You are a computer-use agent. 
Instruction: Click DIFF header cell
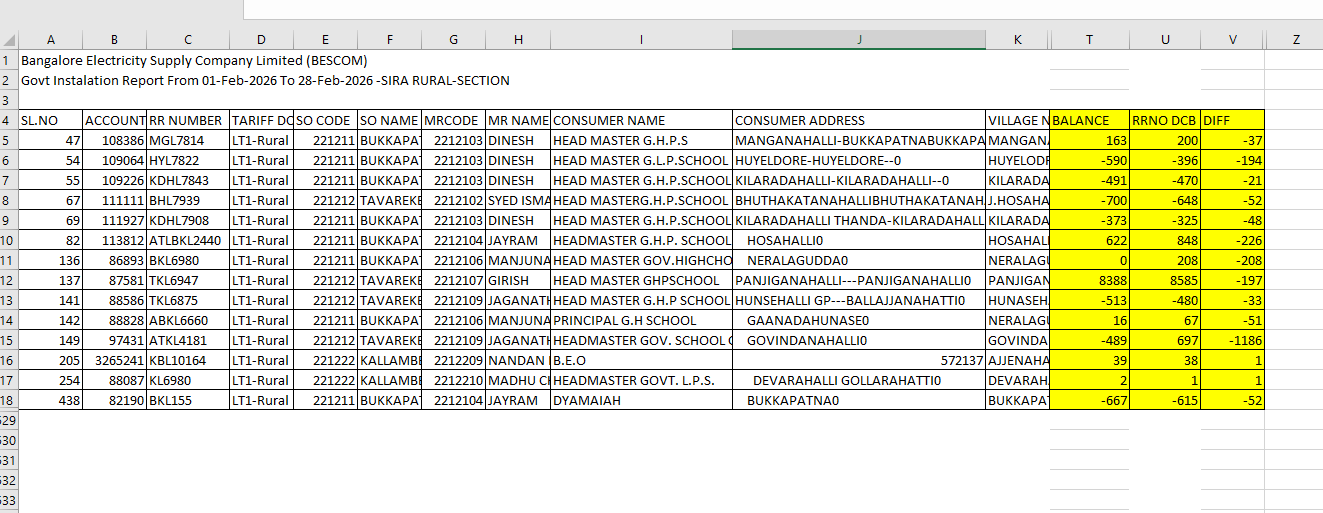[x=1233, y=120]
